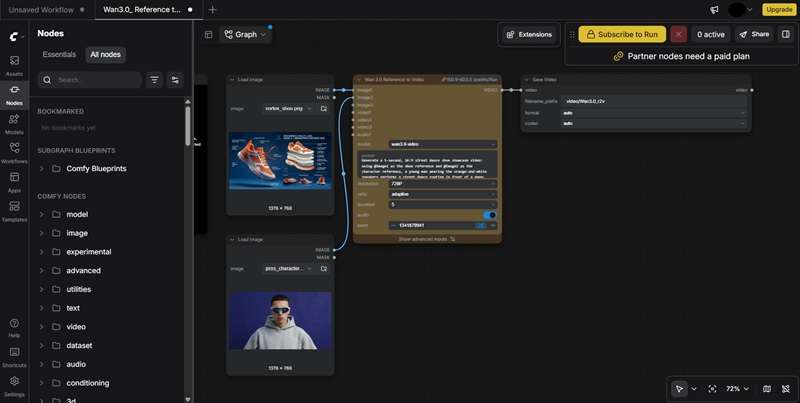Toggle link visibility icon
The width and height of the screenshot is (800, 403).
tap(786, 389)
